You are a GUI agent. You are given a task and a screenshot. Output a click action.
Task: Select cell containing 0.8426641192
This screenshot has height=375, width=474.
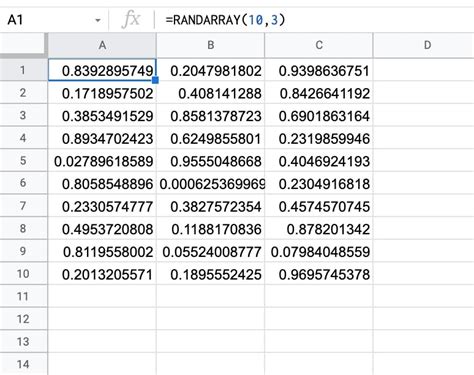(x=319, y=93)
